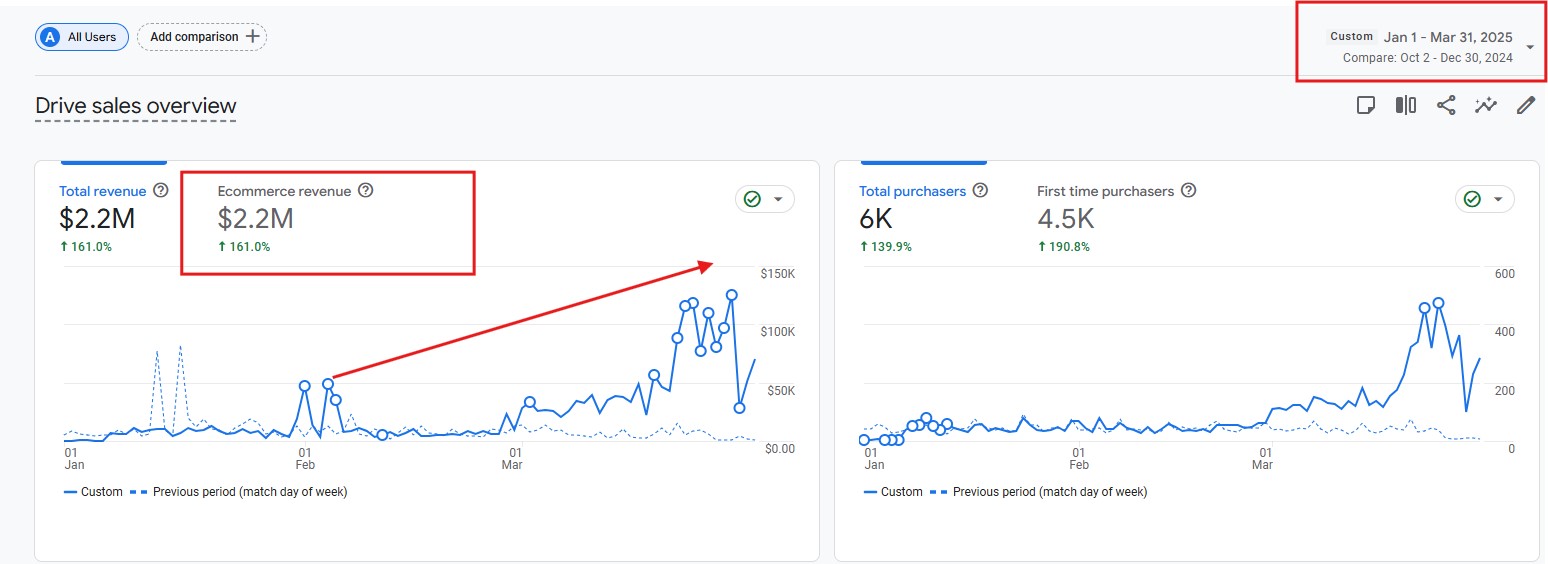Open help icon next to Total revenue
This screenshot has width=1548, height=564.
pos(161,191)
